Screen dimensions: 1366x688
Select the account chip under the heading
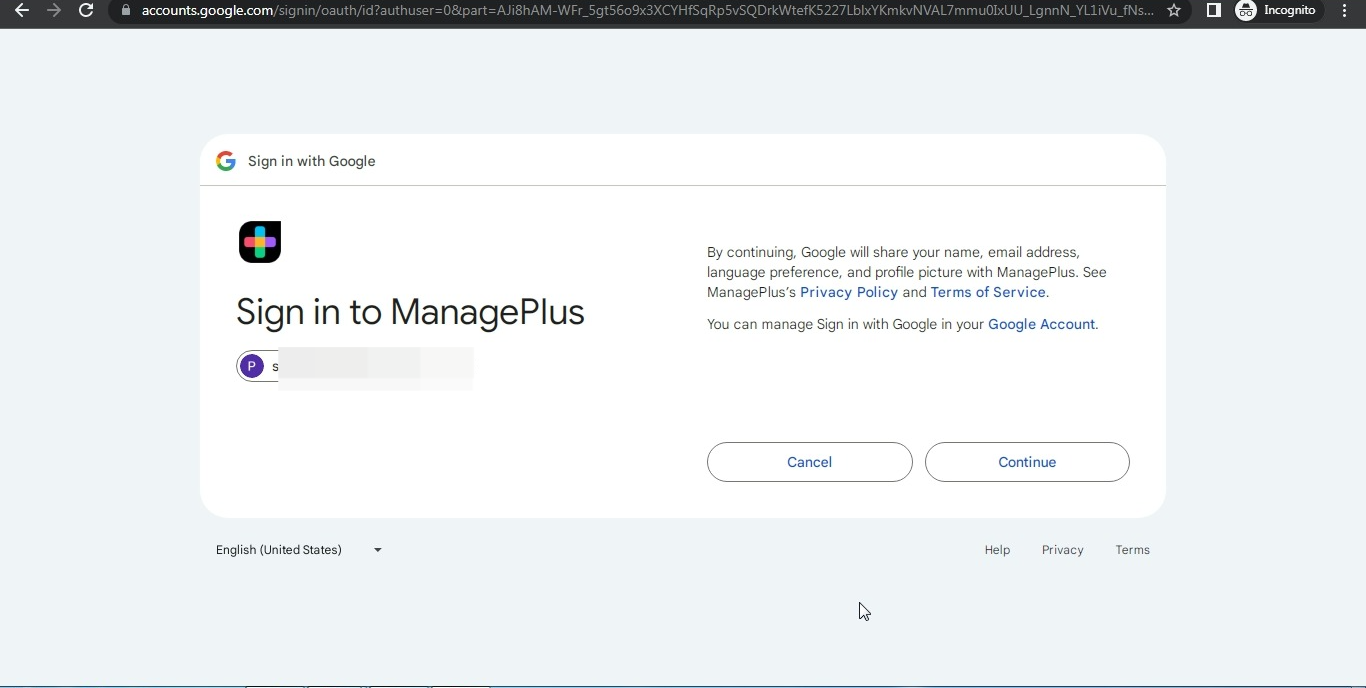coord(355,367)
